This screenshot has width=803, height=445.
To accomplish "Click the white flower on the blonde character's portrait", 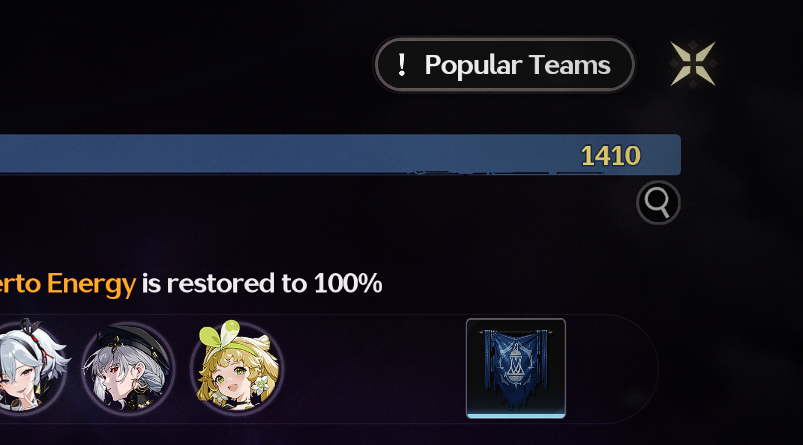I will pos(262,384).
